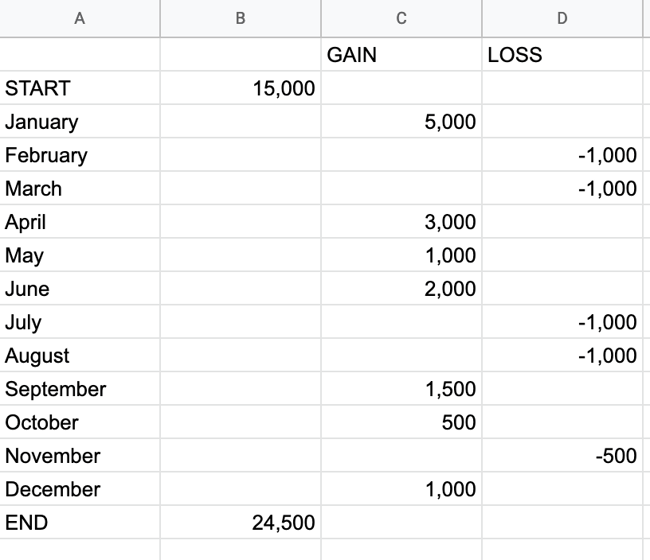Select the END total cell 24,500
Viewport: 650px width, 560px height.
tap(240, 523)
